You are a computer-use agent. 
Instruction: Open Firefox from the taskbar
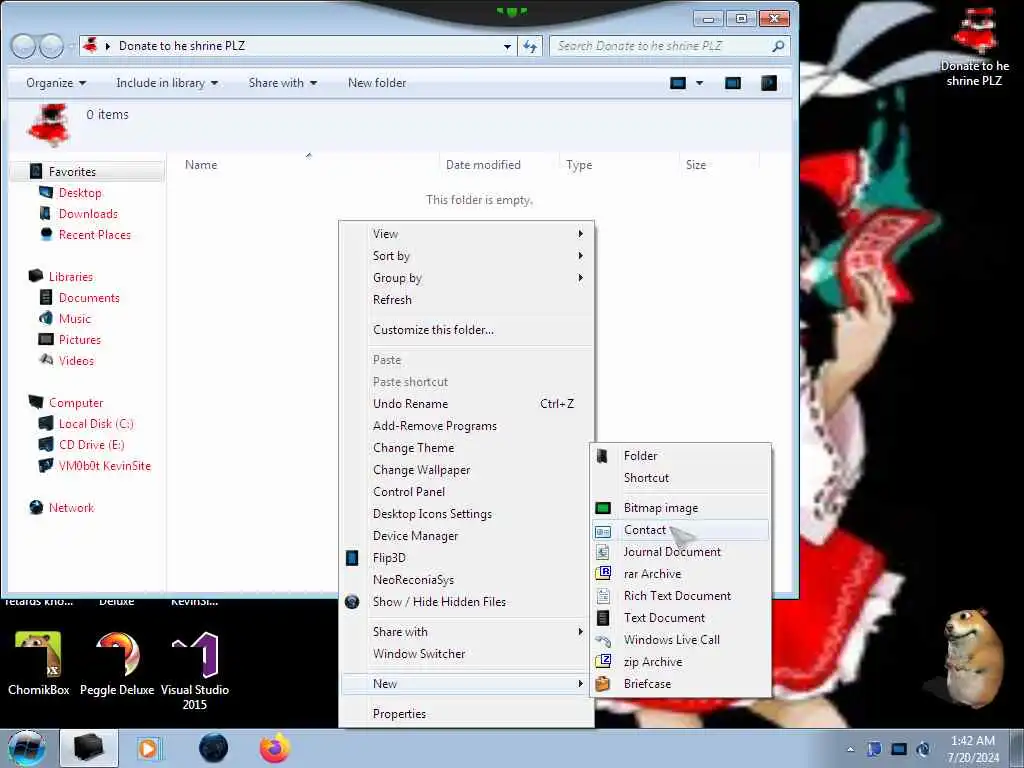[x=275, y=748]
